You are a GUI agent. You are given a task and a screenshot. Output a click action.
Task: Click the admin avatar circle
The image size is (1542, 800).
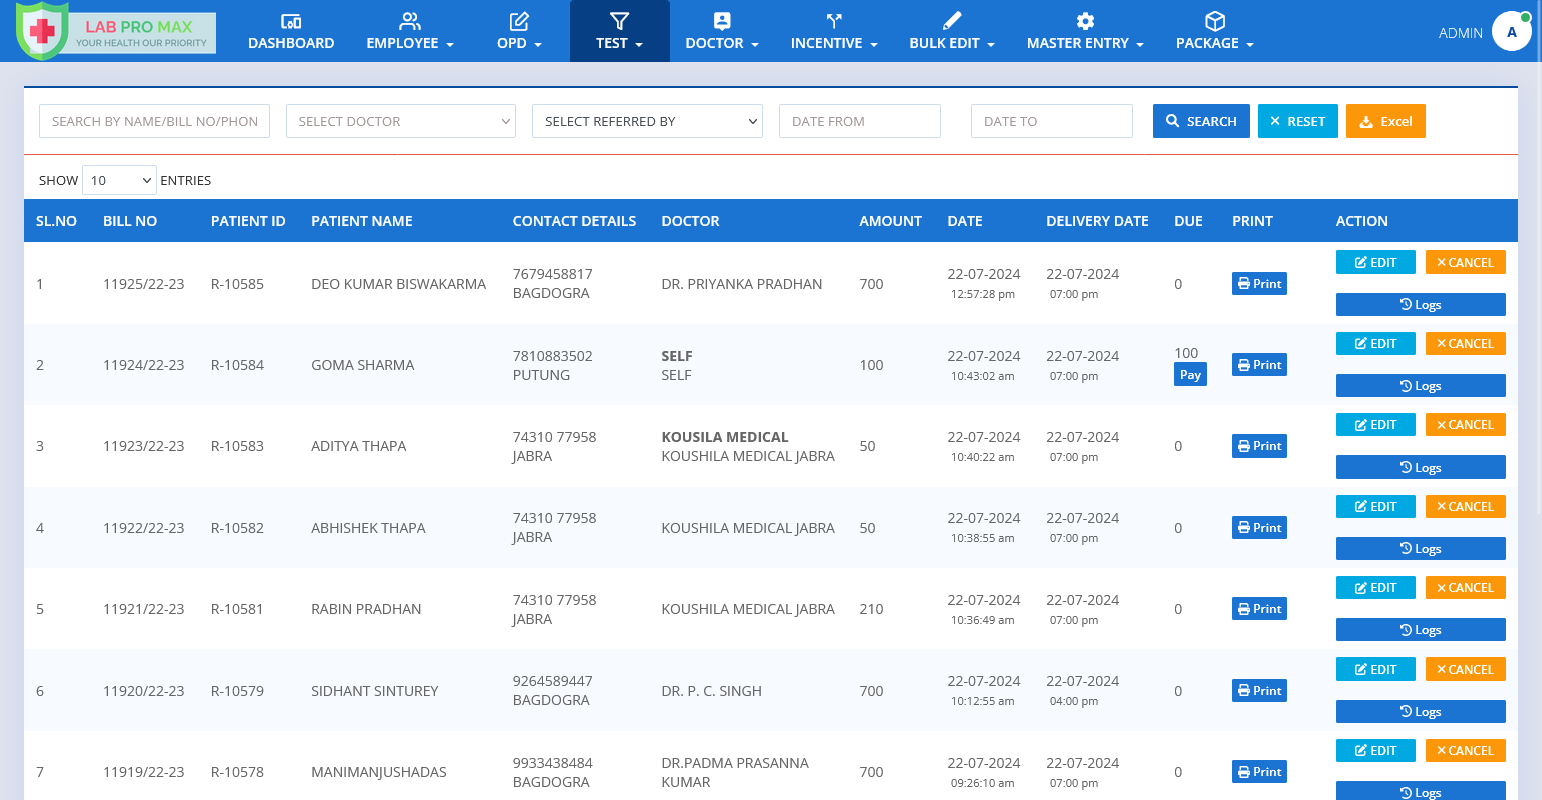(x=1511, y=32)
